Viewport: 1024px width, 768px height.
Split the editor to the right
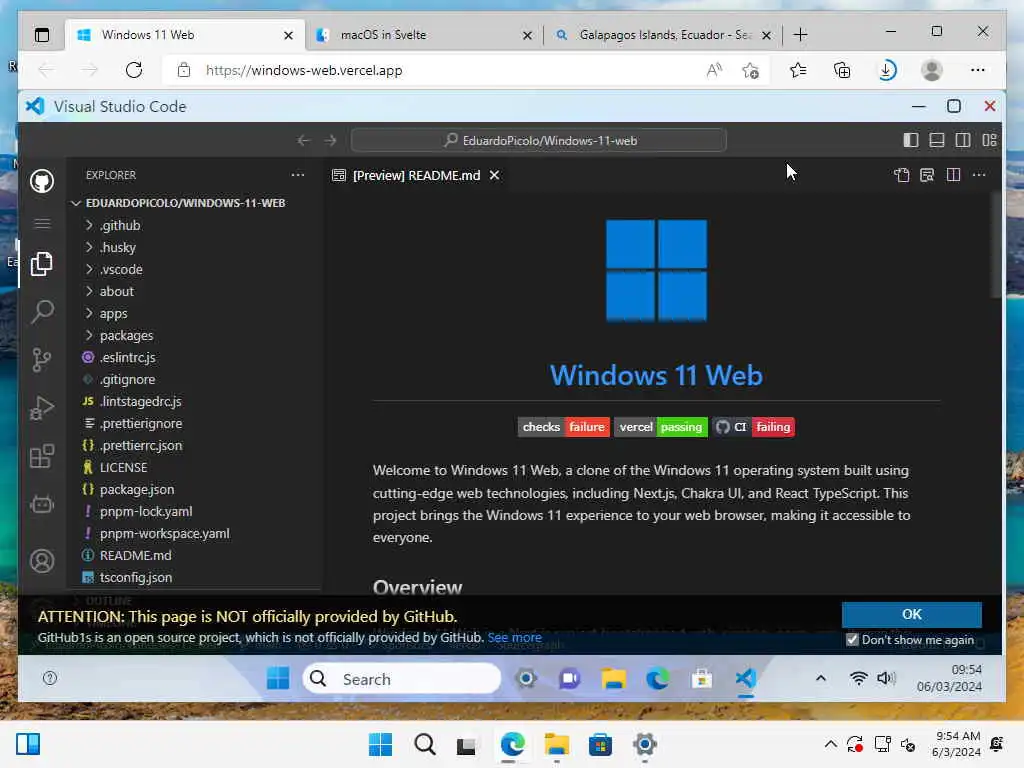[953, 175]
